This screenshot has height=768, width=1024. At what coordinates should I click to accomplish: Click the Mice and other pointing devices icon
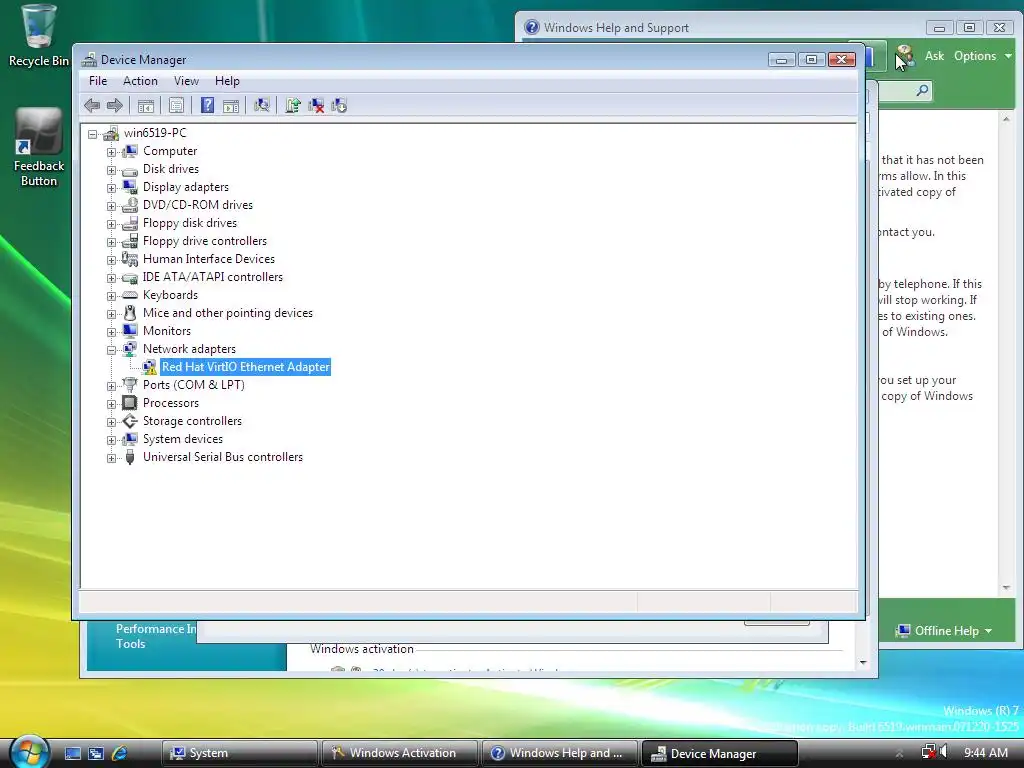tap(130, 313)
